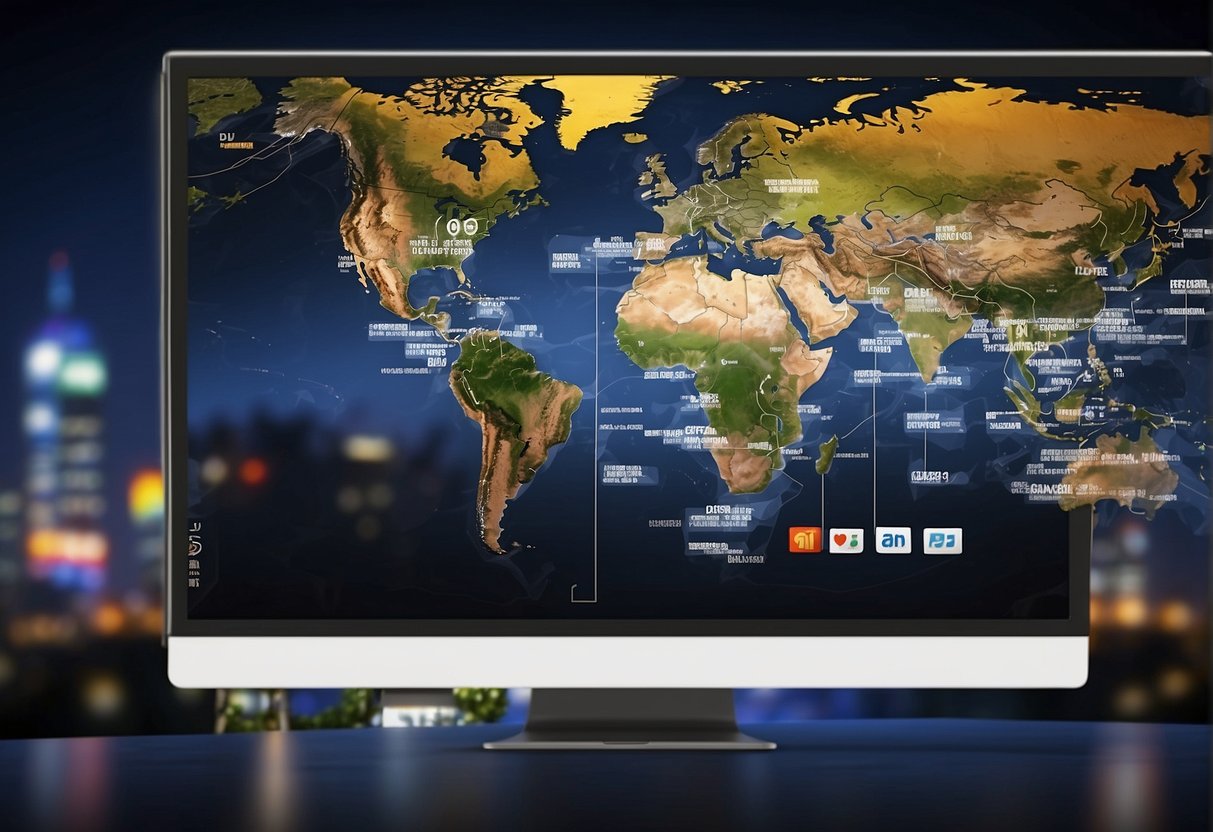Select the Madagascar island on the map
Image resolution: width=1213 pixels, height=832 pixels.
(x=826, y=456)
